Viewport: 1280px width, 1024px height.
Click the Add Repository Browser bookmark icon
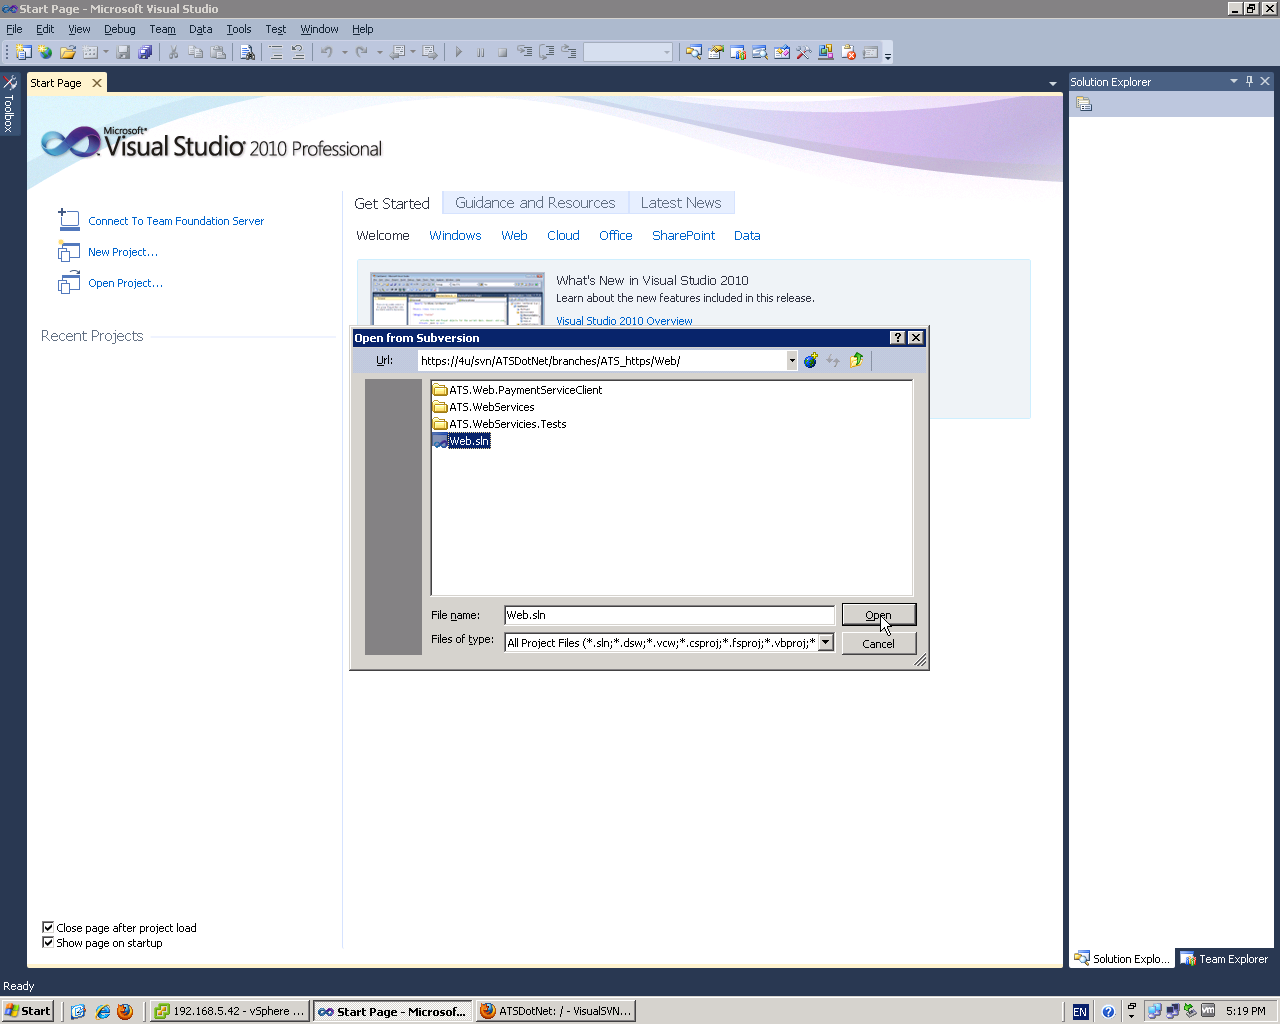[811, 361]
